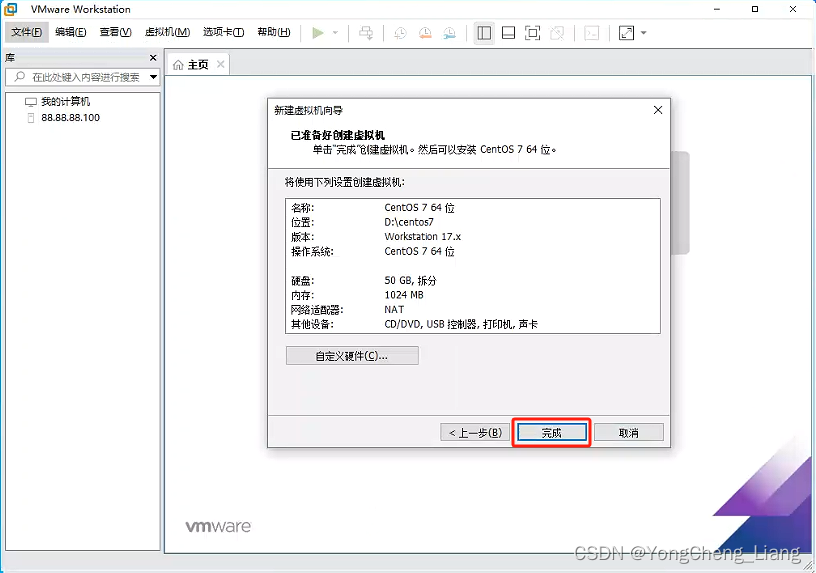Close the library panel
816x573 pixels.
pos(153,58)
